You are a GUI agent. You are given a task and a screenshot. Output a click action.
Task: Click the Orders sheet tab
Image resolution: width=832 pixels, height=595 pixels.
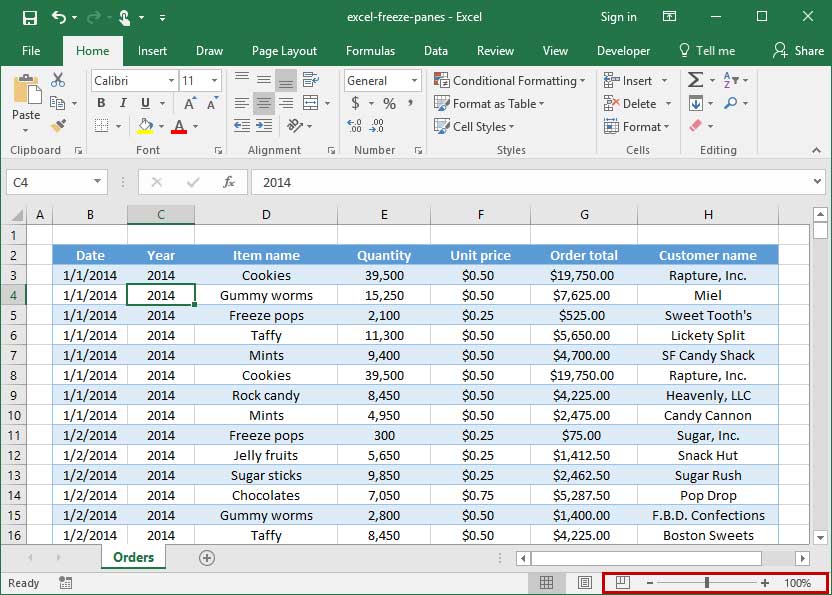pyautogui.click(x=133, y=557)
